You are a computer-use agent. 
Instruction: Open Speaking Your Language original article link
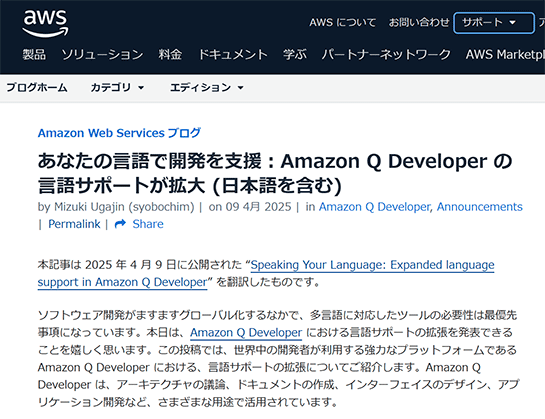pos(266,273)
